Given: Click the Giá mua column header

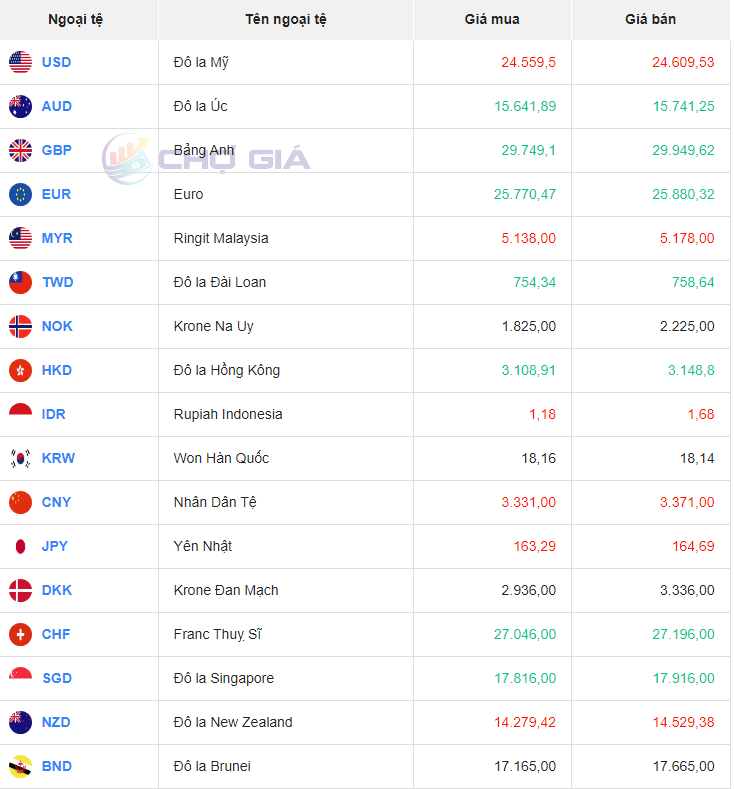Looking at the screenshot, I should tap(492, 19).
